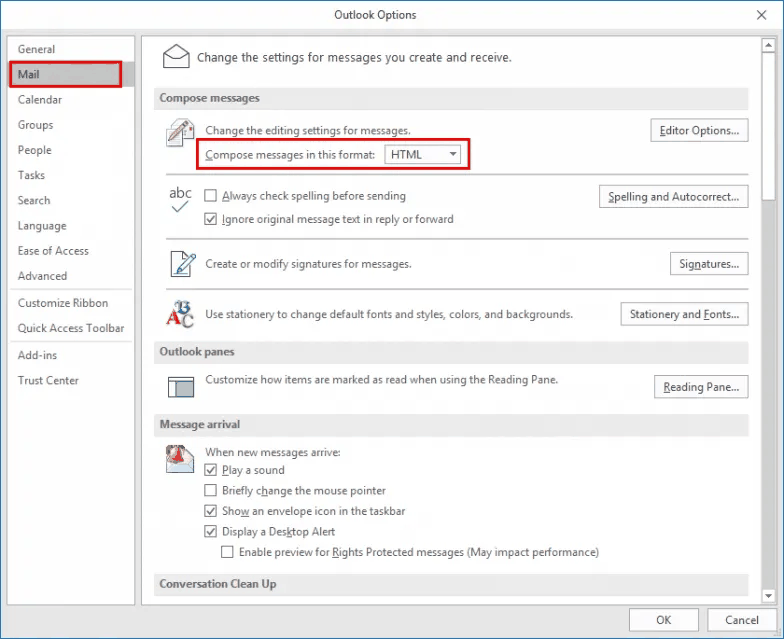Open Ease of Access settings
Viewport: 784px width, 639px height.
coord(71,251)
